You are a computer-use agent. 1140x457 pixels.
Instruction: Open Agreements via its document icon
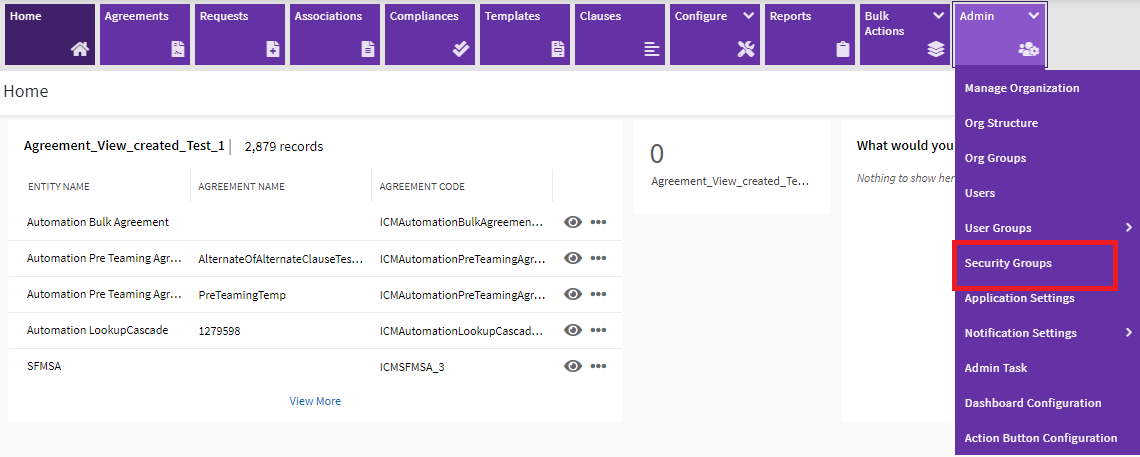coord(177,49)
